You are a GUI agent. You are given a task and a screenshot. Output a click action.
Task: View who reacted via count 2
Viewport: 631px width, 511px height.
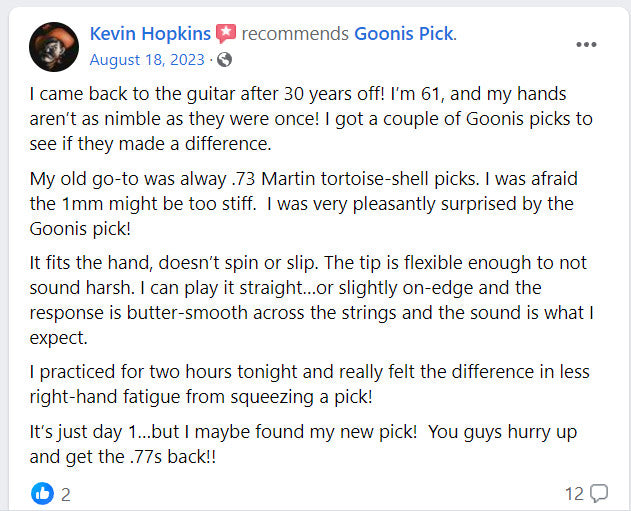tap(65, 493)
